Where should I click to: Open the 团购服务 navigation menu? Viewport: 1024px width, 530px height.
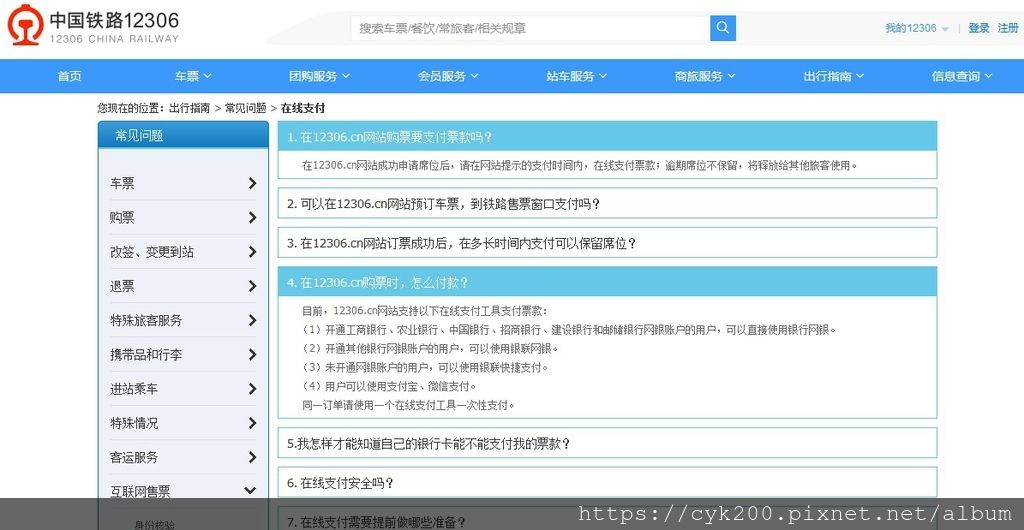(x=319, y=76)
